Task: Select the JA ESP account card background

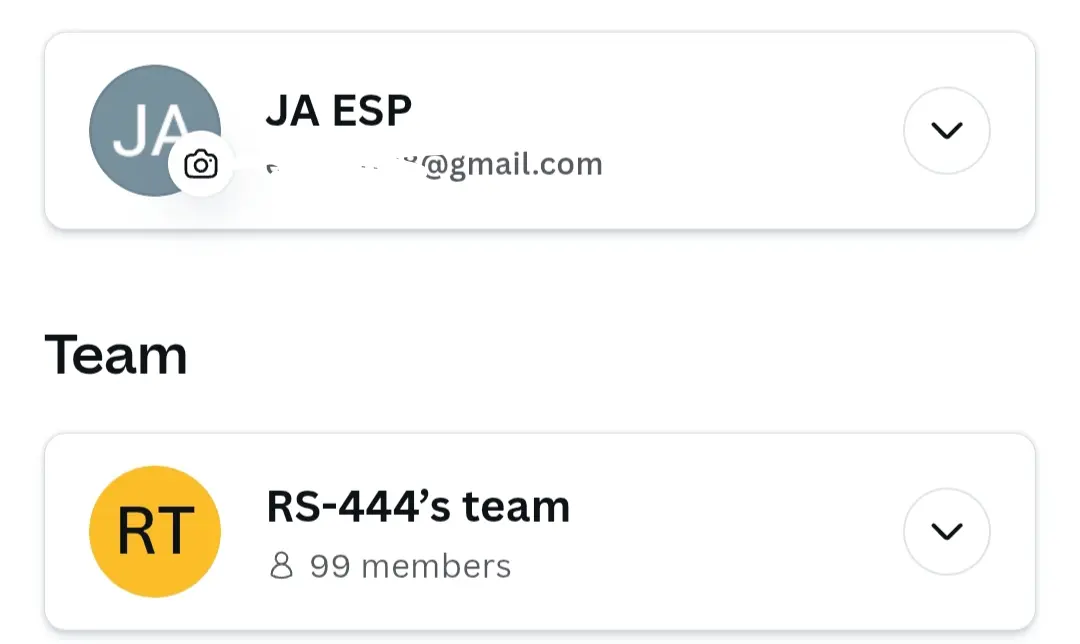Action: click(540, 130)
